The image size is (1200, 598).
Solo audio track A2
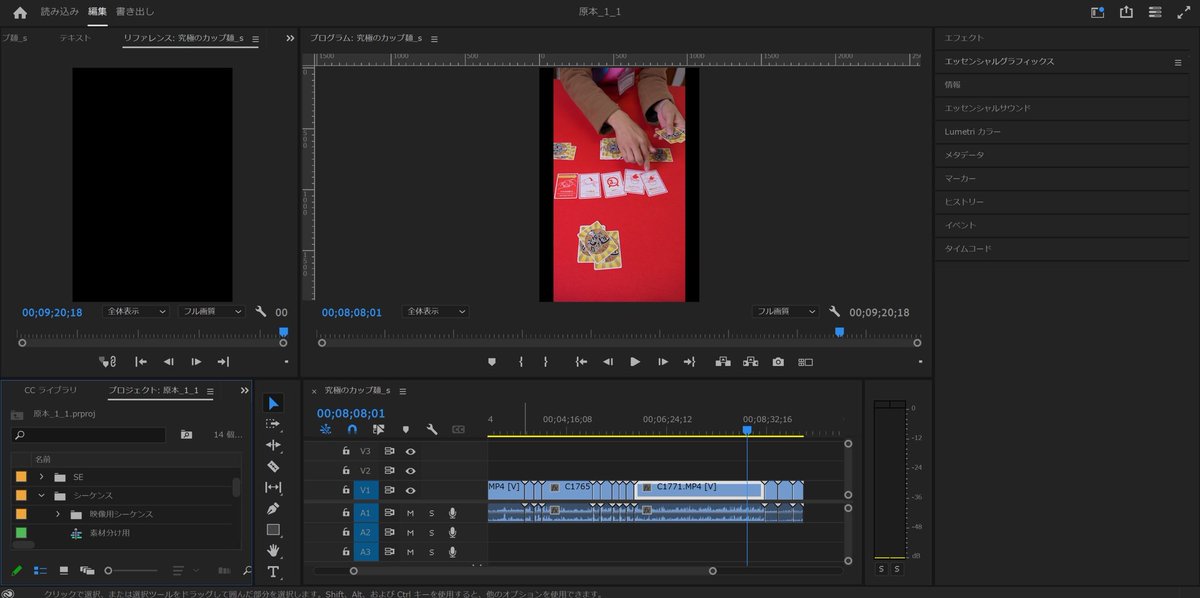(432, 532)
